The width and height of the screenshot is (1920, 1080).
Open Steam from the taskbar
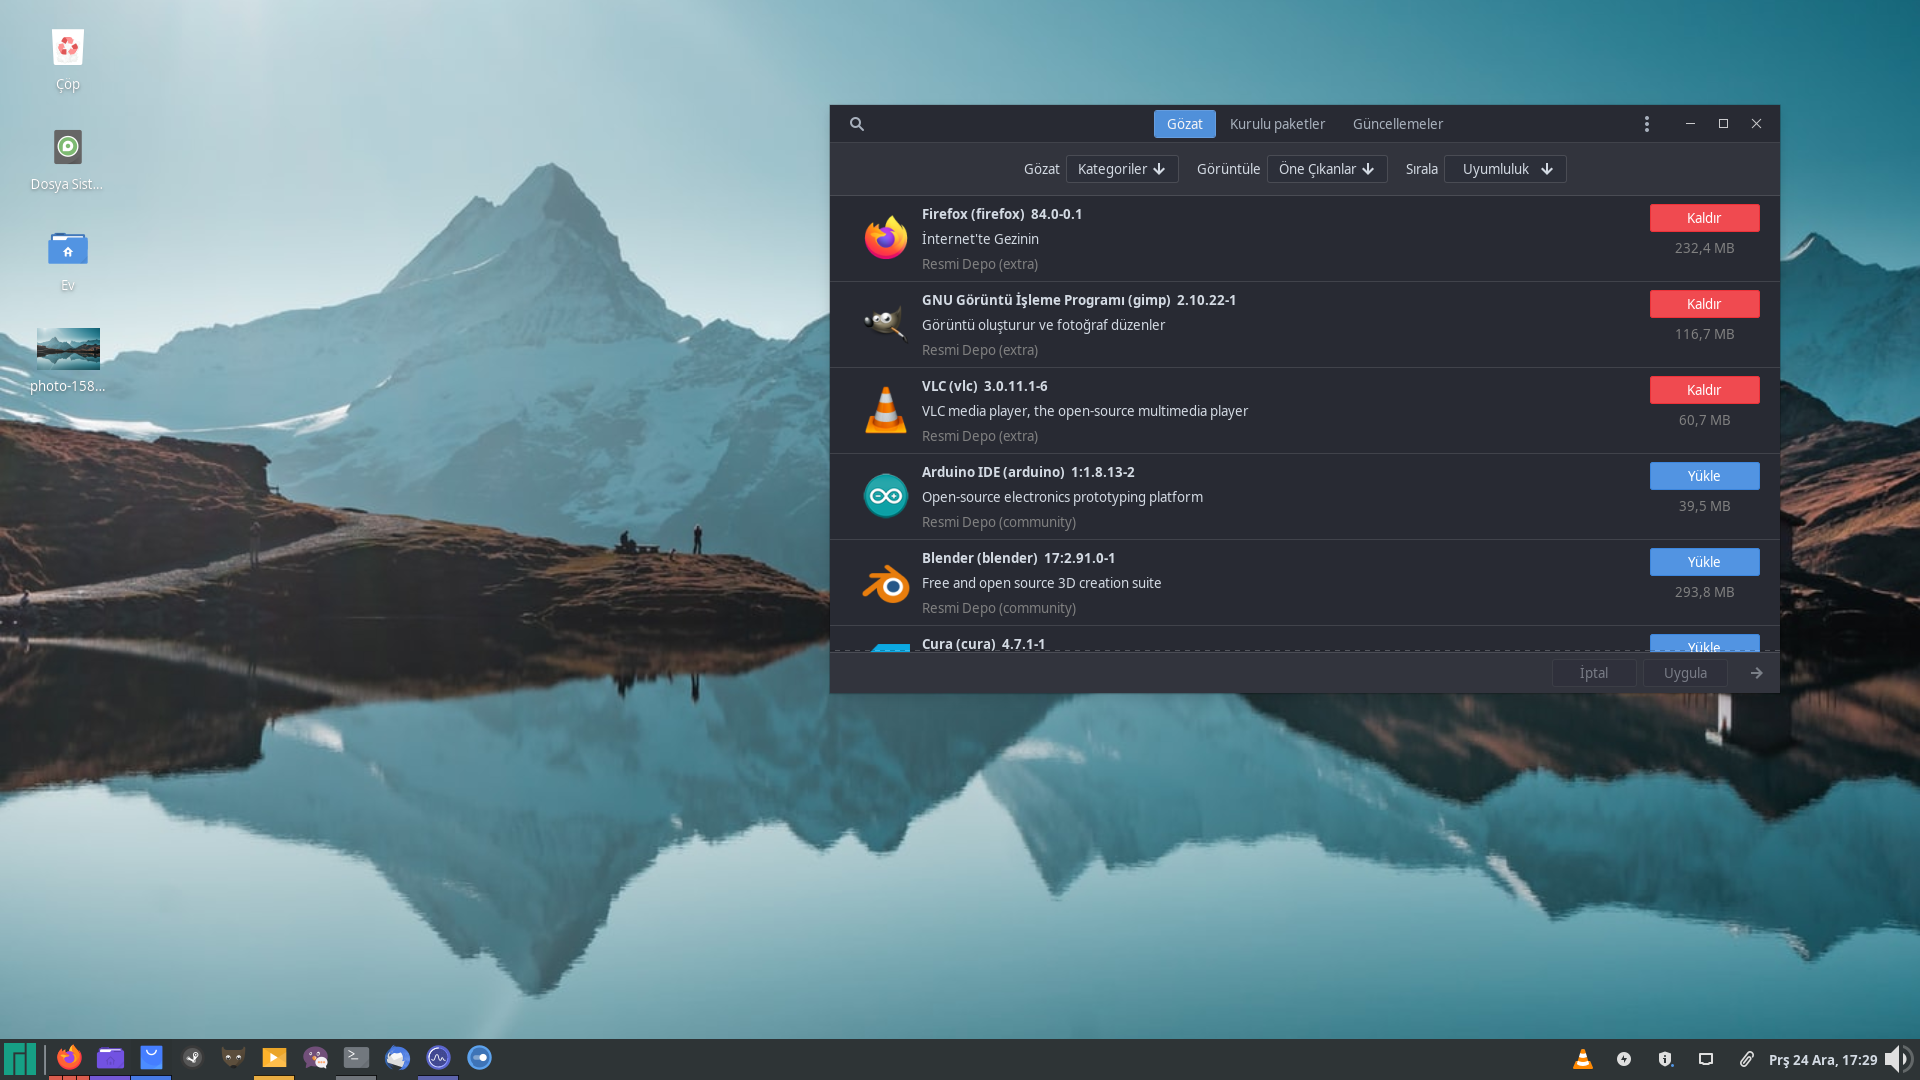[192, 1057]
